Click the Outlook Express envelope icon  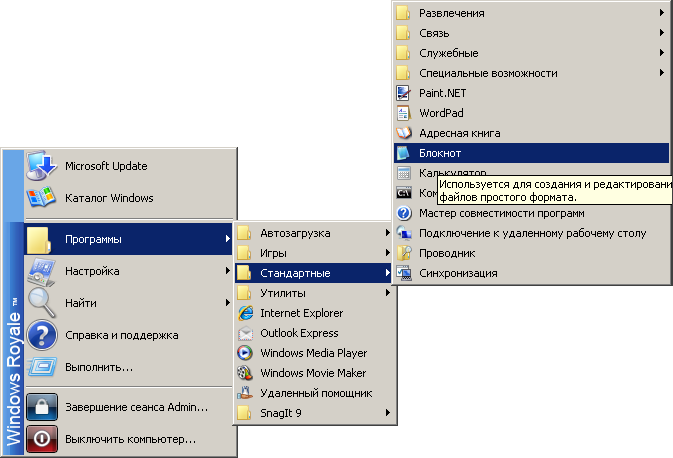pos(246,333)
